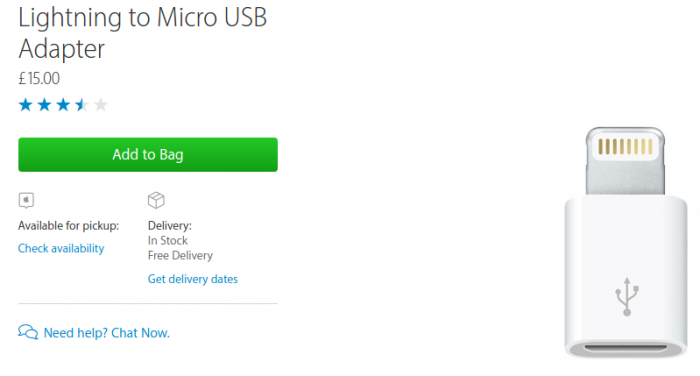Open the Check availability link

pyautogui.click(x=61, y=248)
